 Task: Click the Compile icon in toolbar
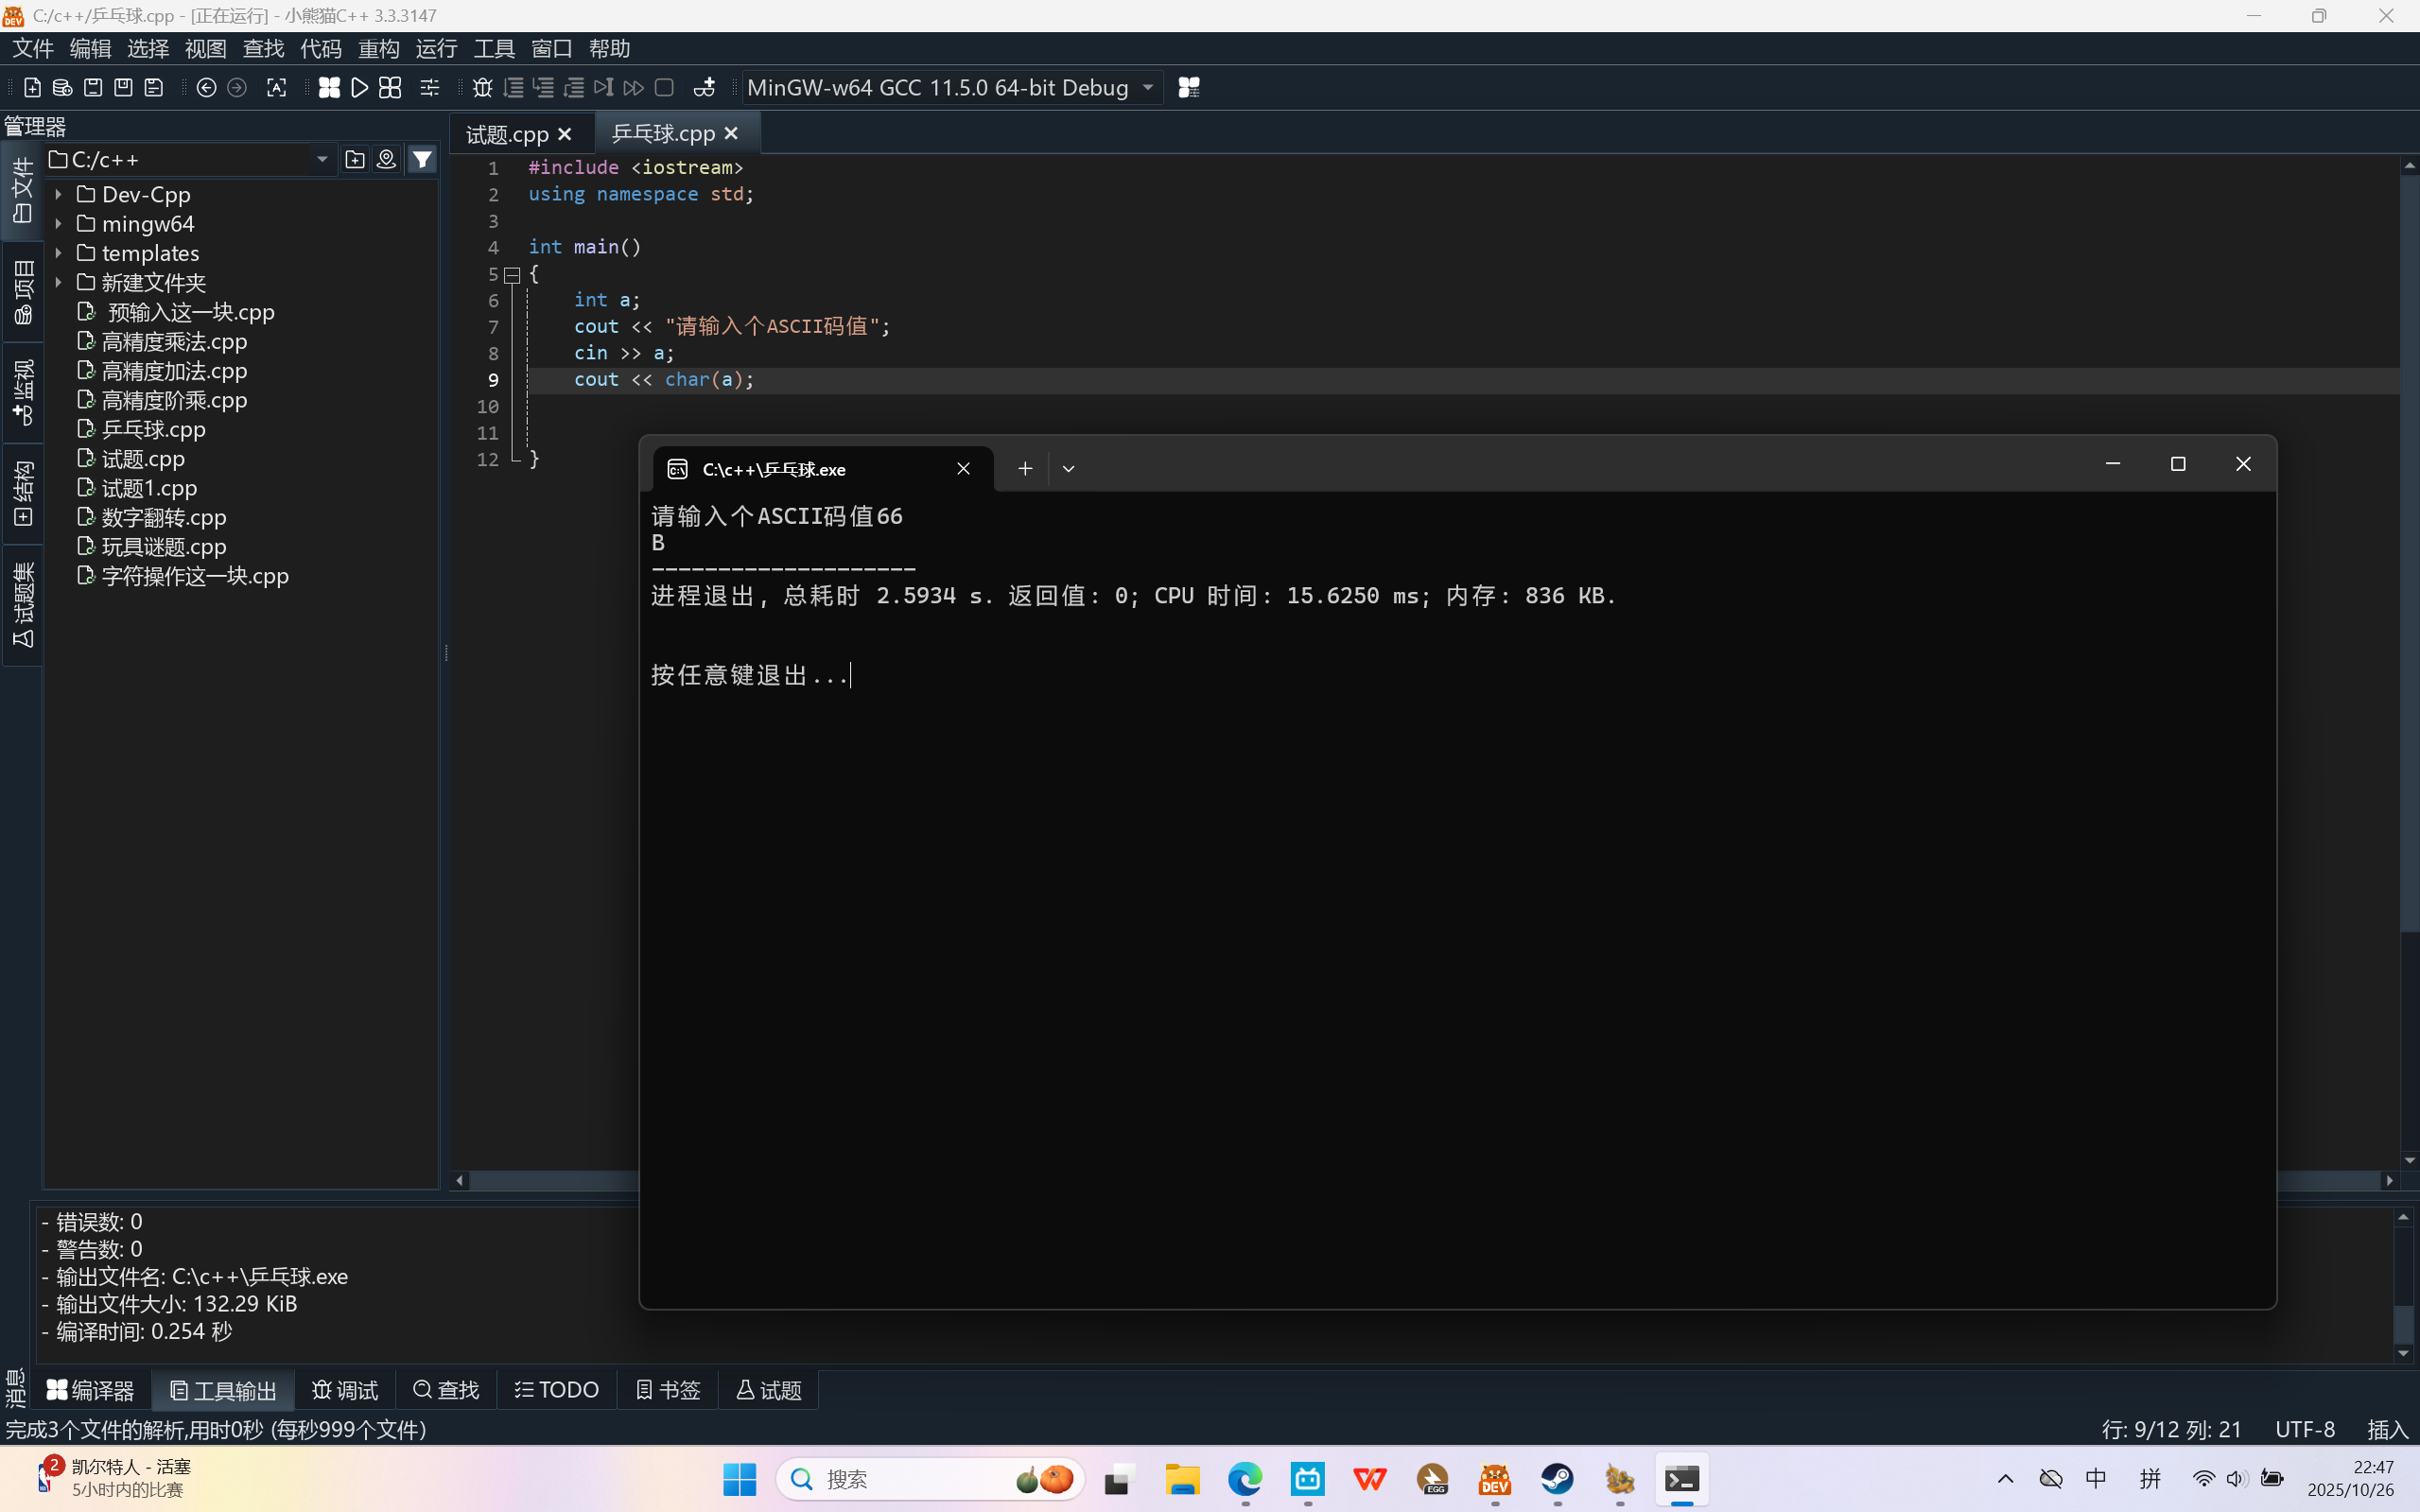[329, 88]
